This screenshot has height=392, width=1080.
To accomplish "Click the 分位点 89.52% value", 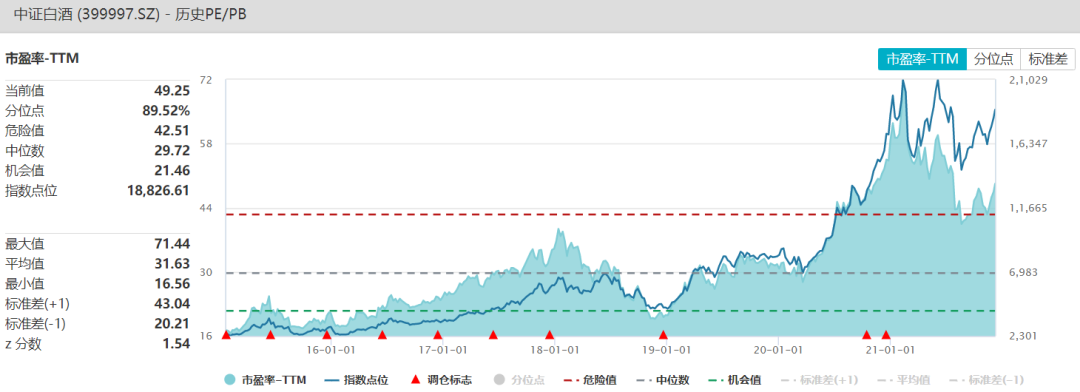I will tap(166, 110).
